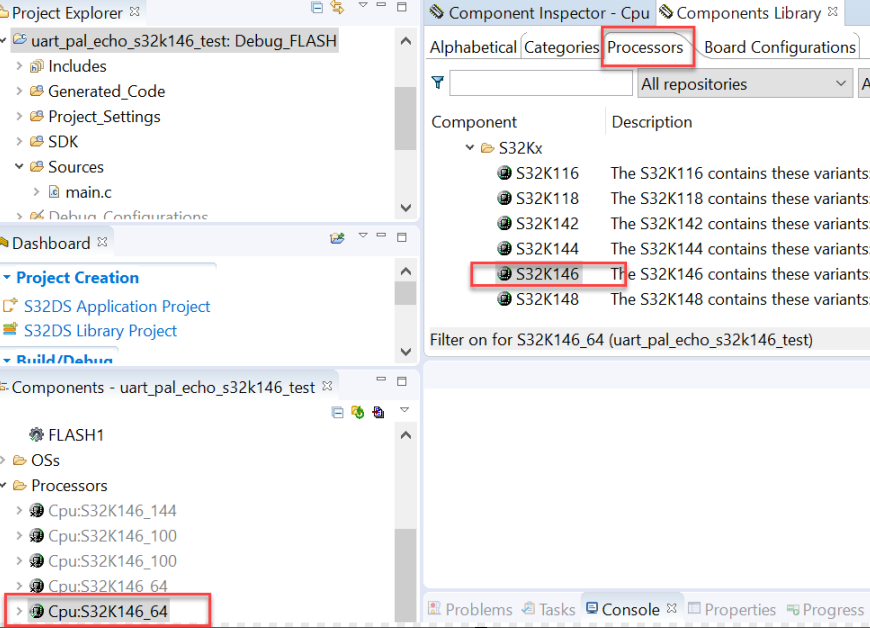Viewport: 870px width, 628px height.
Task: Switch to the Board Configurations tab
Action: [x=777, y=46]
